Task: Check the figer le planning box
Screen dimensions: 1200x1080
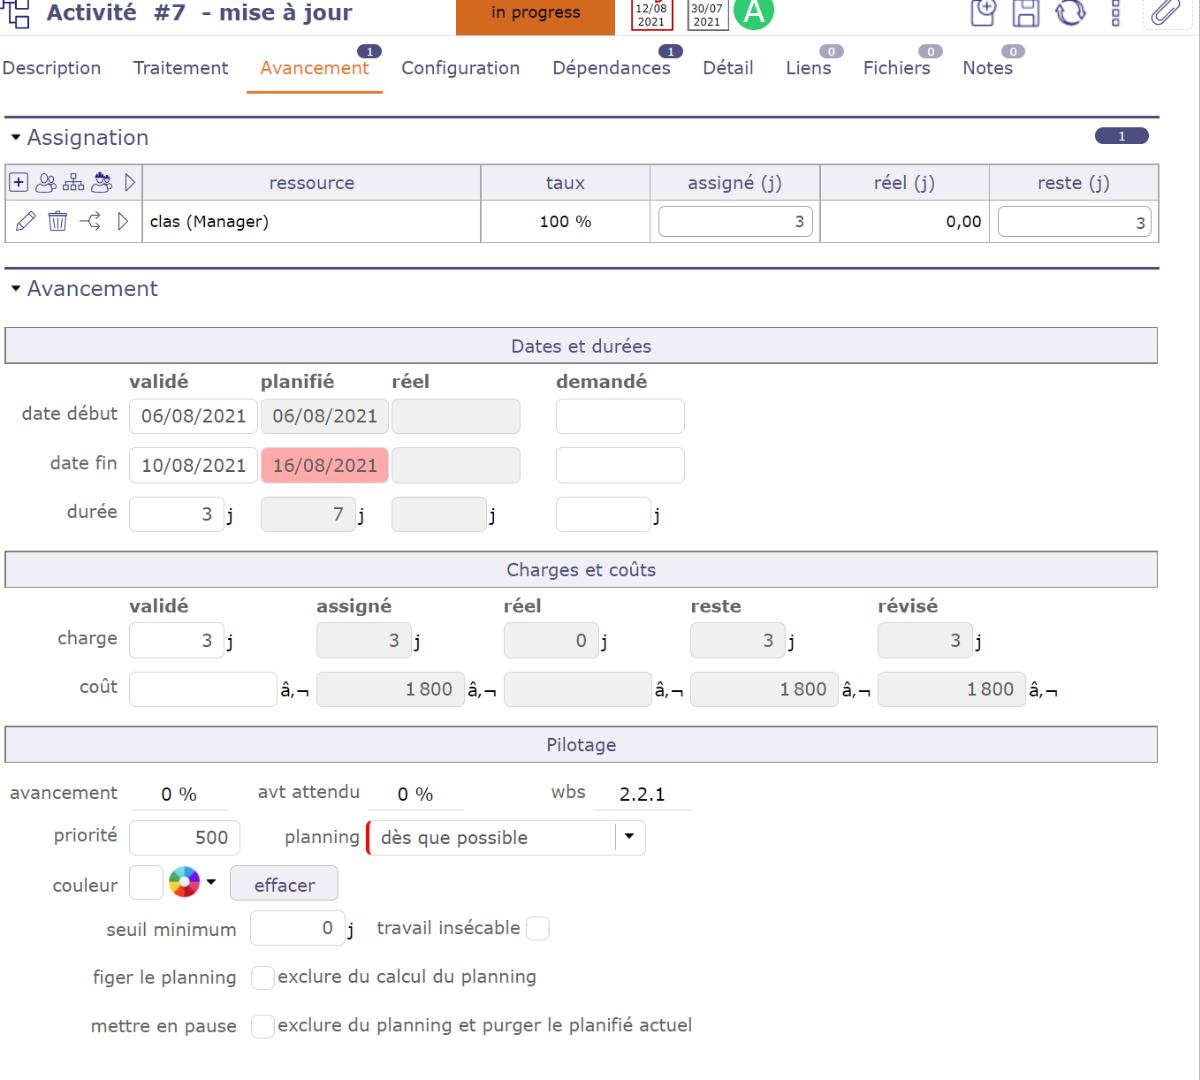Action: (262, 978)
